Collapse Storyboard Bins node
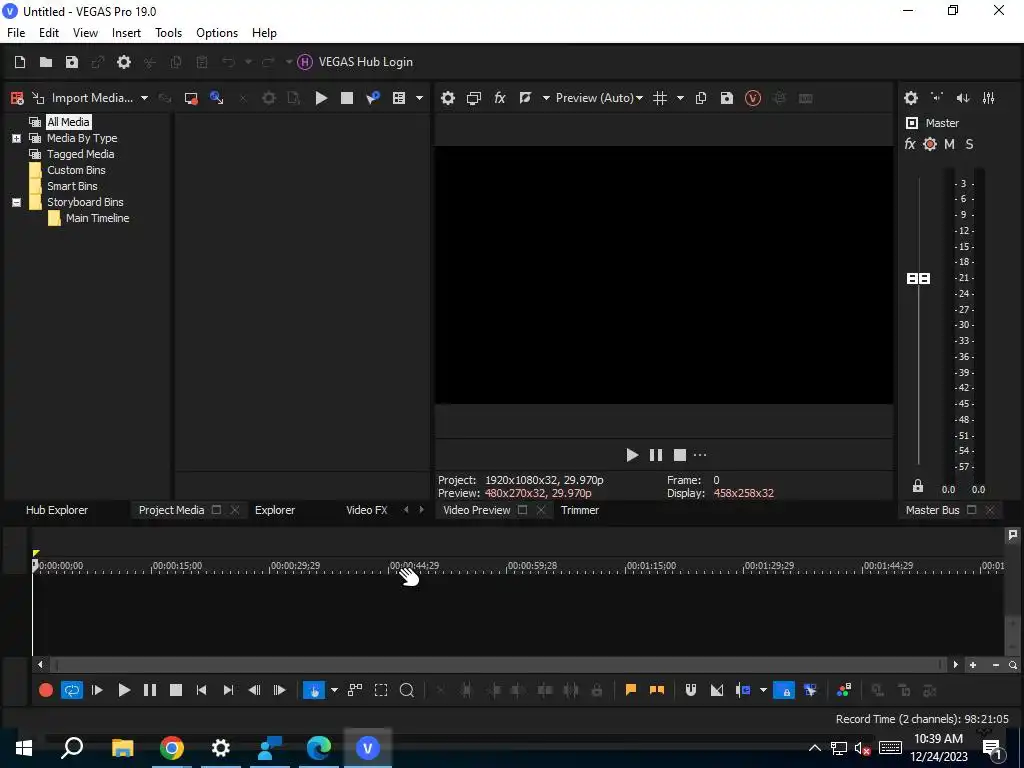Viewport: 1024px width, 768px height. click(x=16, y=202)
